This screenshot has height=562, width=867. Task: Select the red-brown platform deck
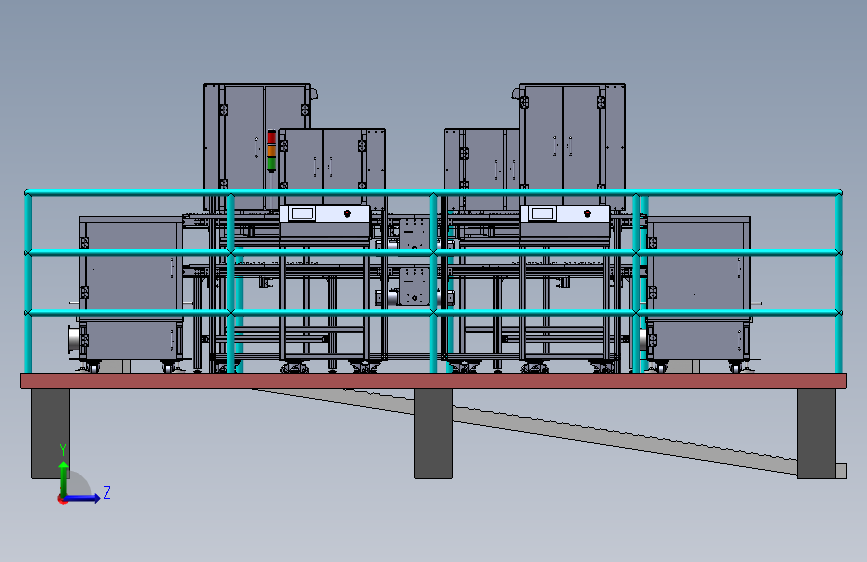434,381
